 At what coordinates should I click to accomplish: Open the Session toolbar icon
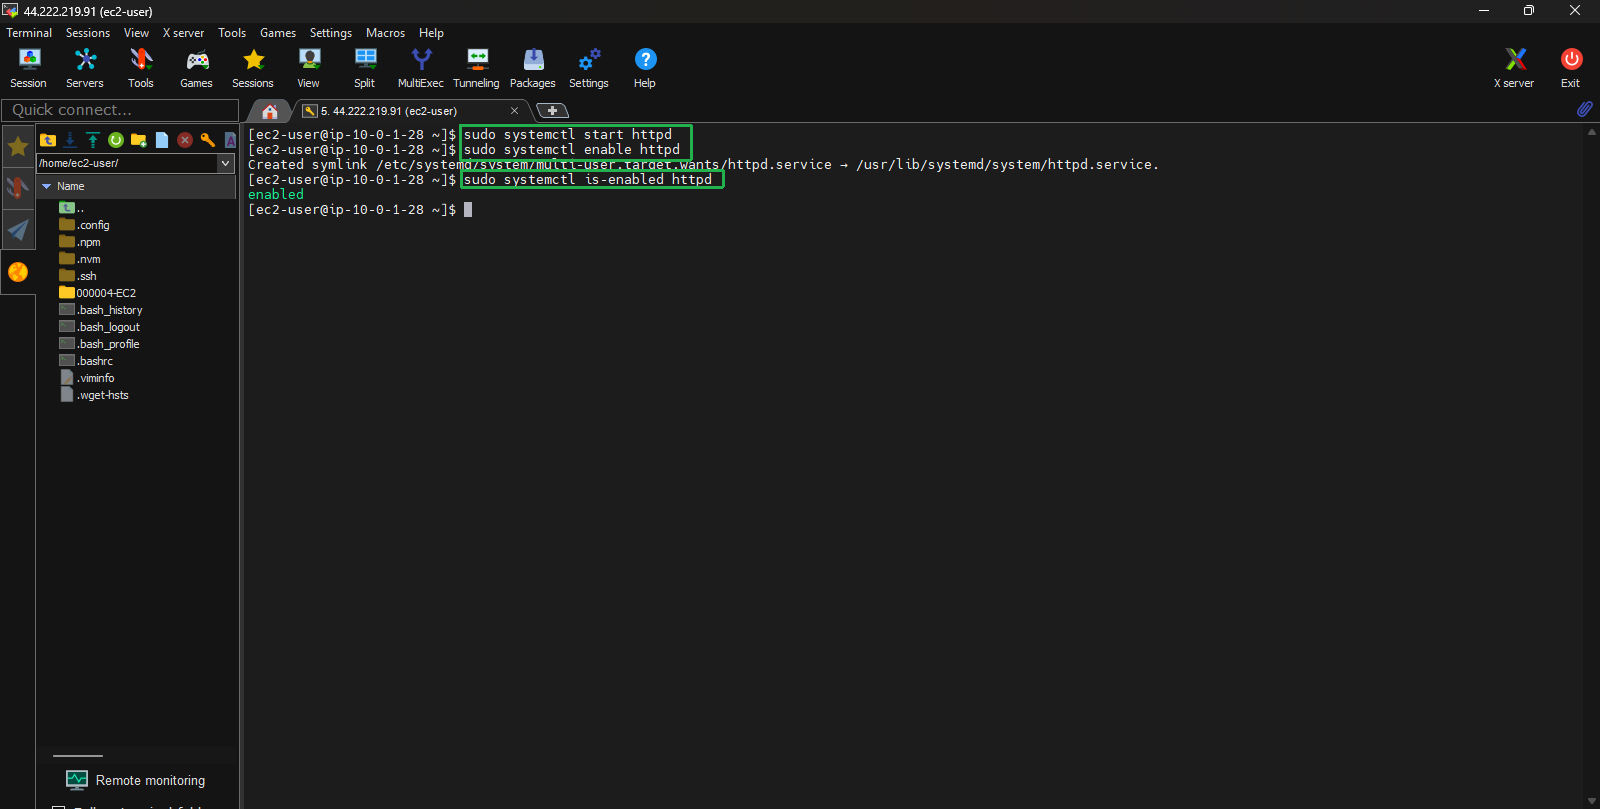(x=29, y=68)
